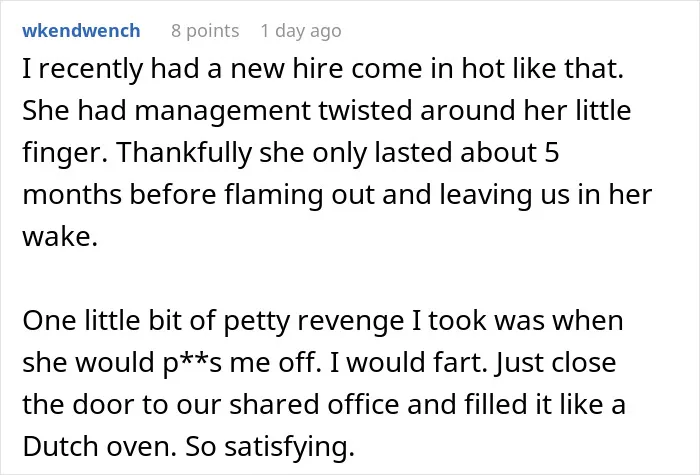The width and height of the screenshot is (700, 475).
Task: Click the word twisted in second line
Action: coord(365,111)
